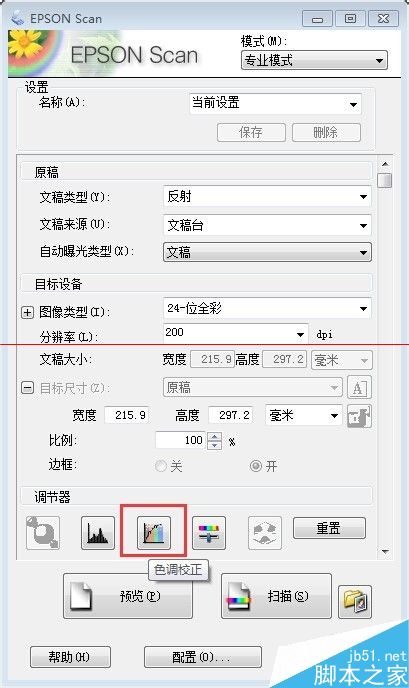409x688 pixels.
Task: Click the auto exposure adjustment icon
Action: pos(43,533)
